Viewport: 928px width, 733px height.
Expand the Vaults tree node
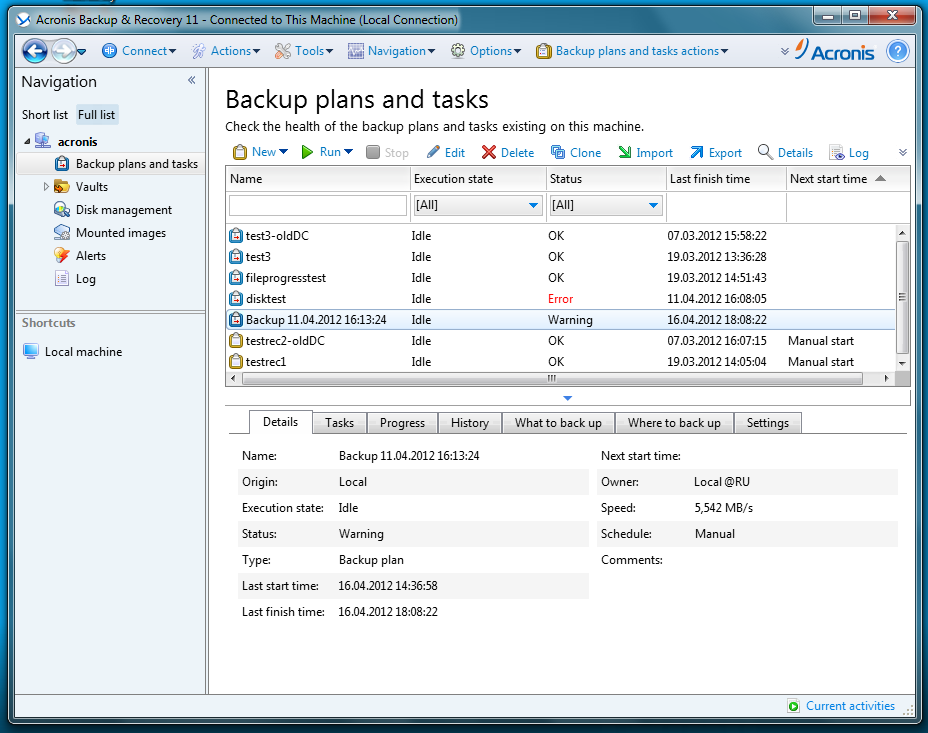point(46,187)
